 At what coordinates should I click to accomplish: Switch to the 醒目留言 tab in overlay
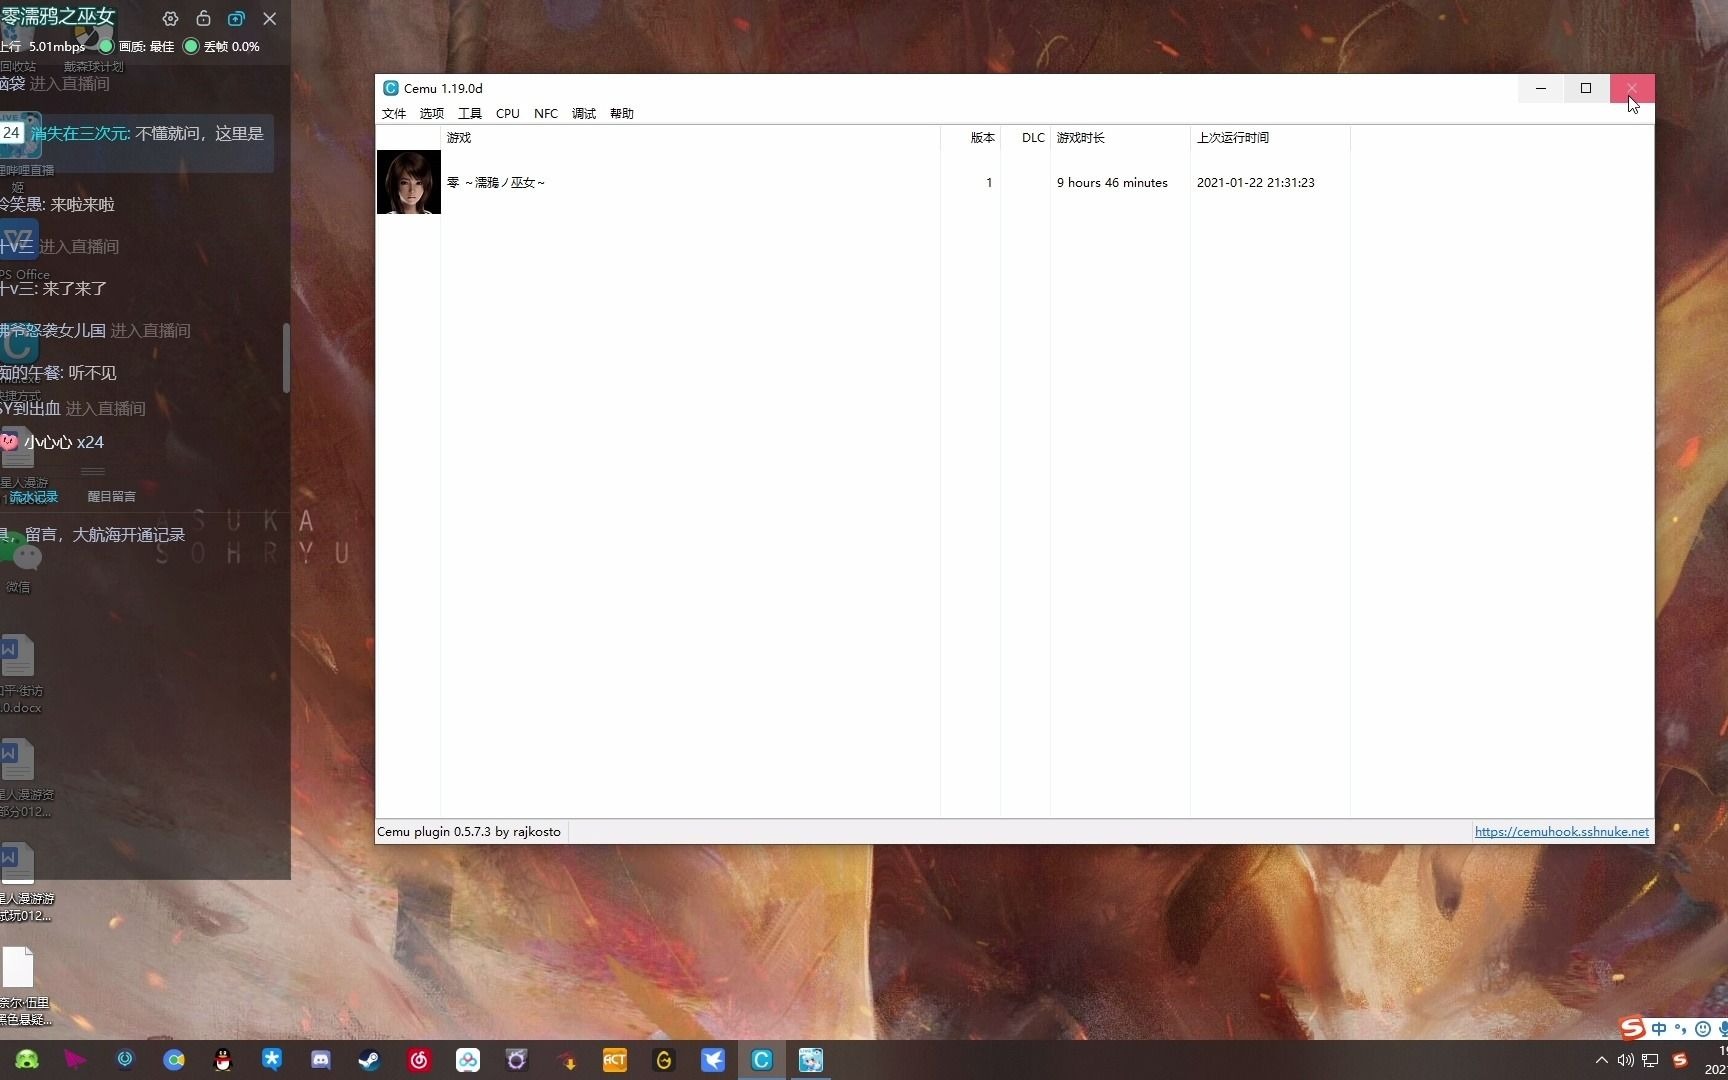tap(111, 497)
